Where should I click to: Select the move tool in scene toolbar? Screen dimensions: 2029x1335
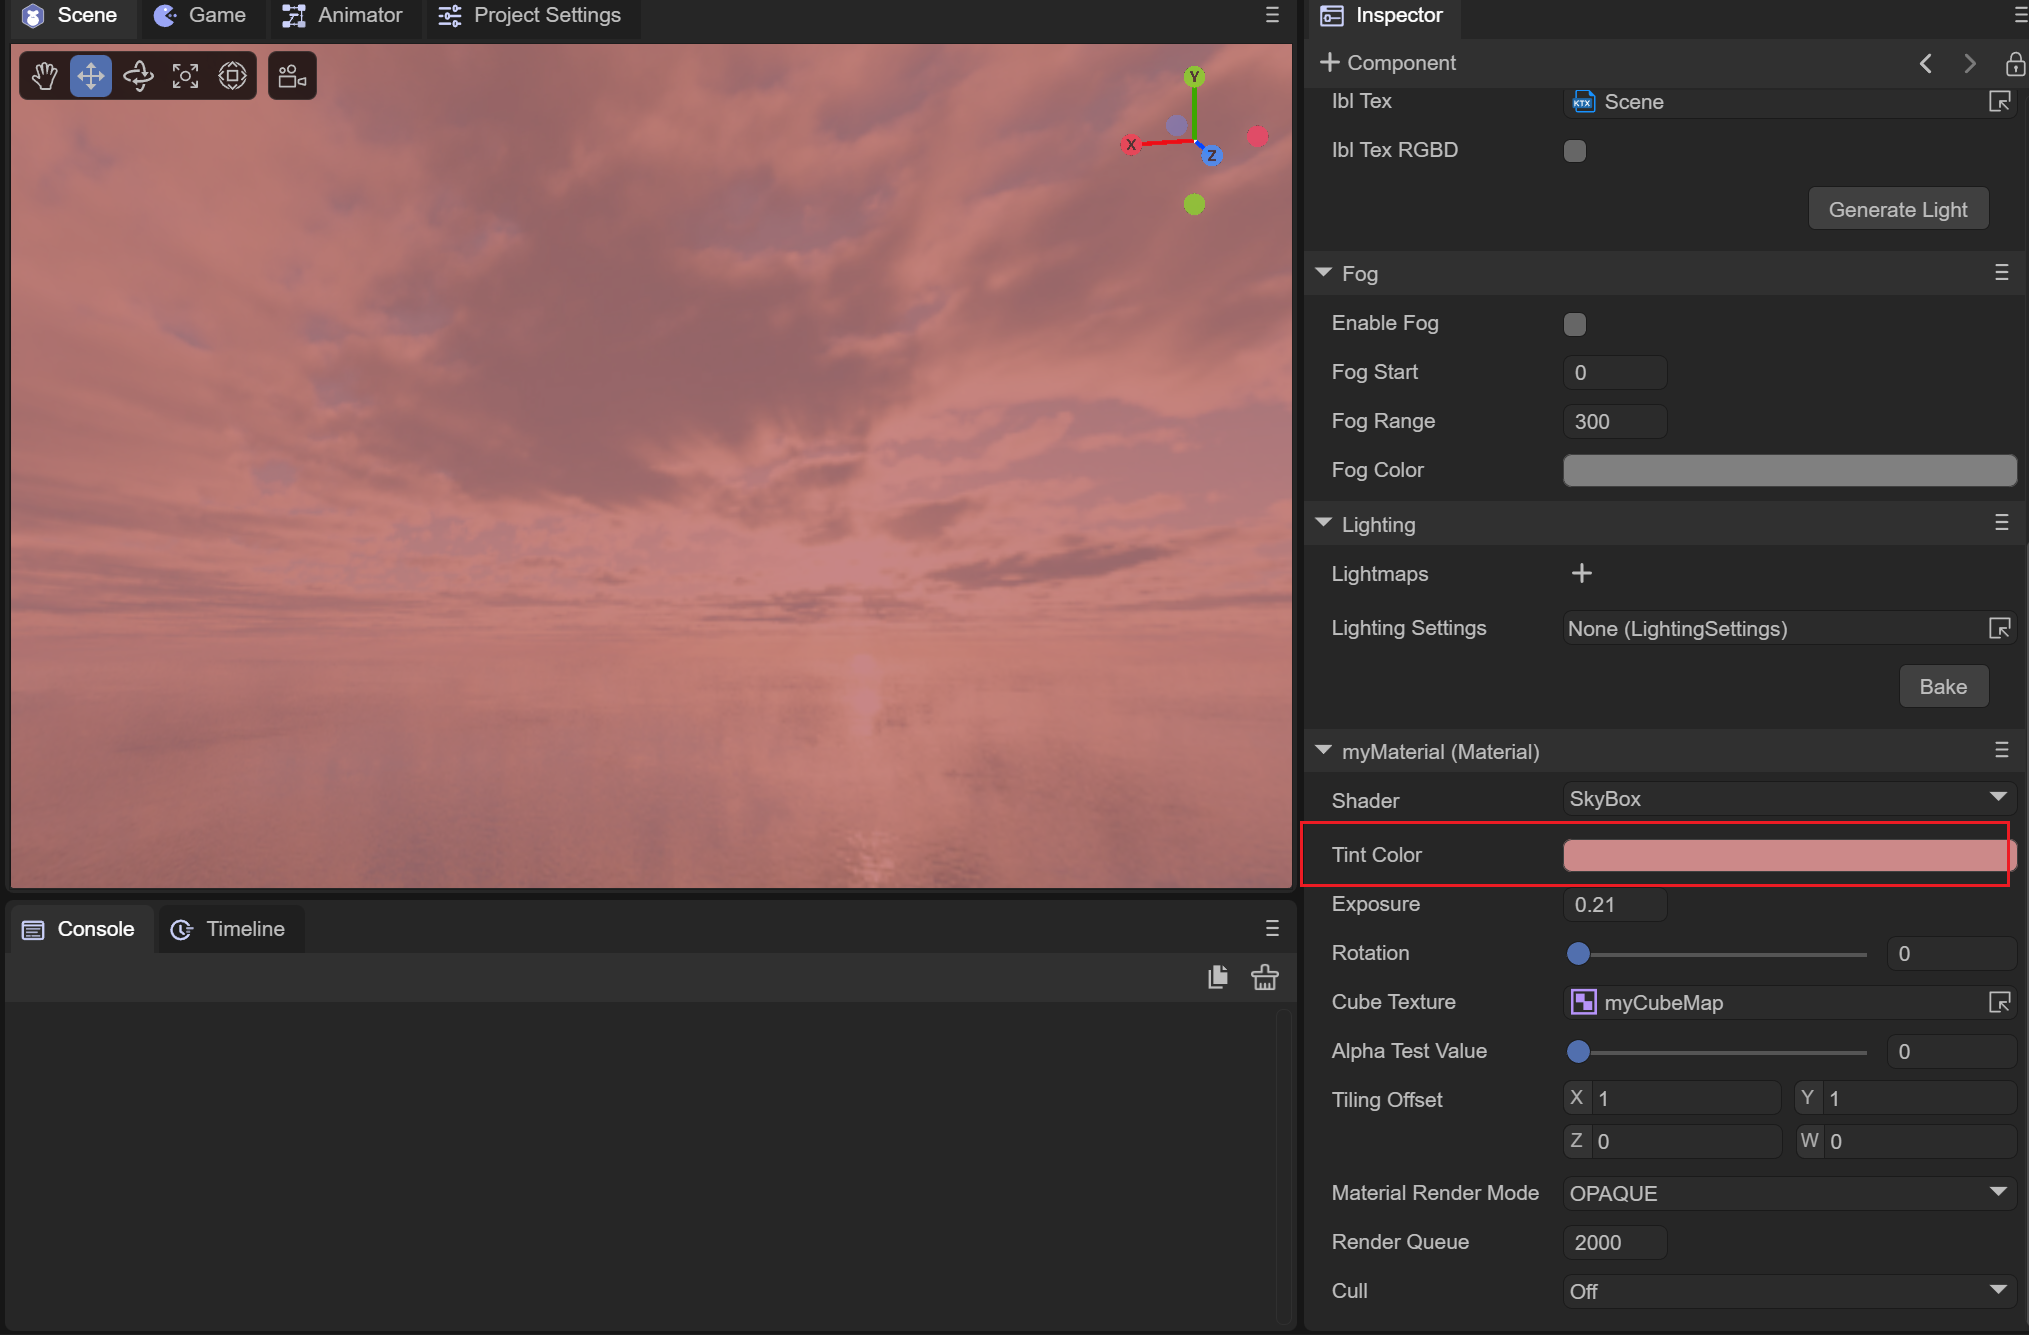click(x=91, y=76)
